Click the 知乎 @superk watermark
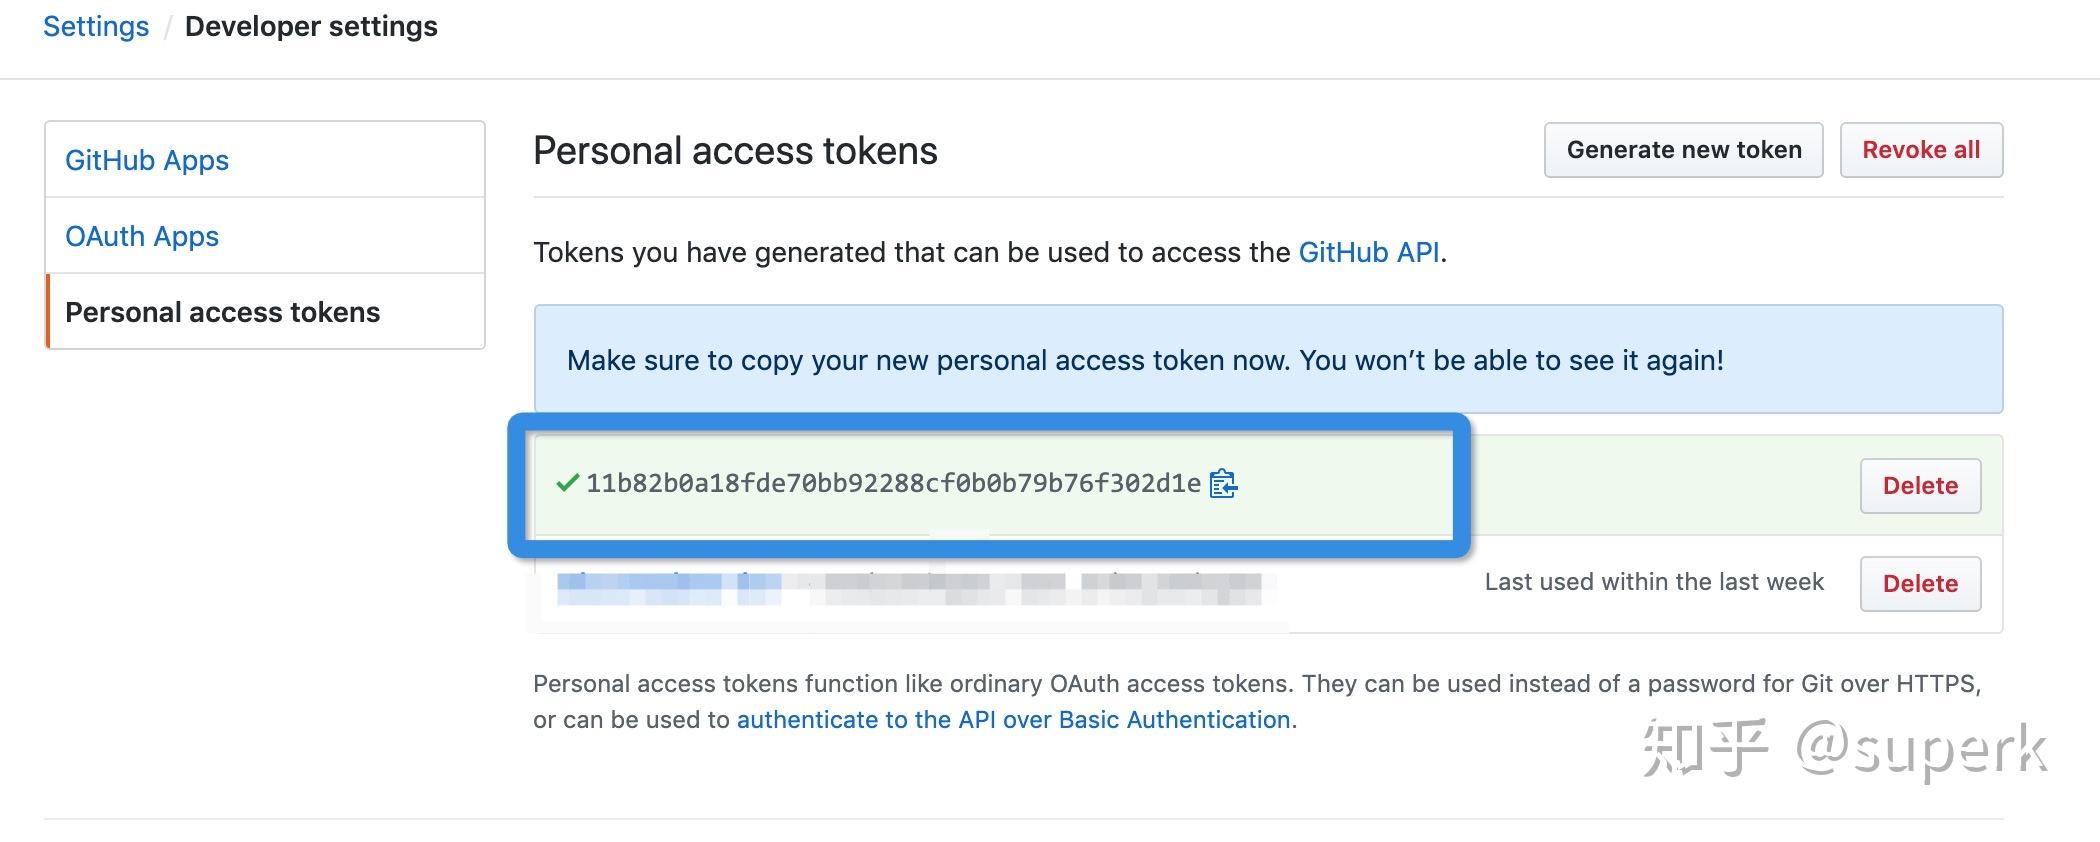Screen dimensions: 2100x842 click(x=1845, y=748)
